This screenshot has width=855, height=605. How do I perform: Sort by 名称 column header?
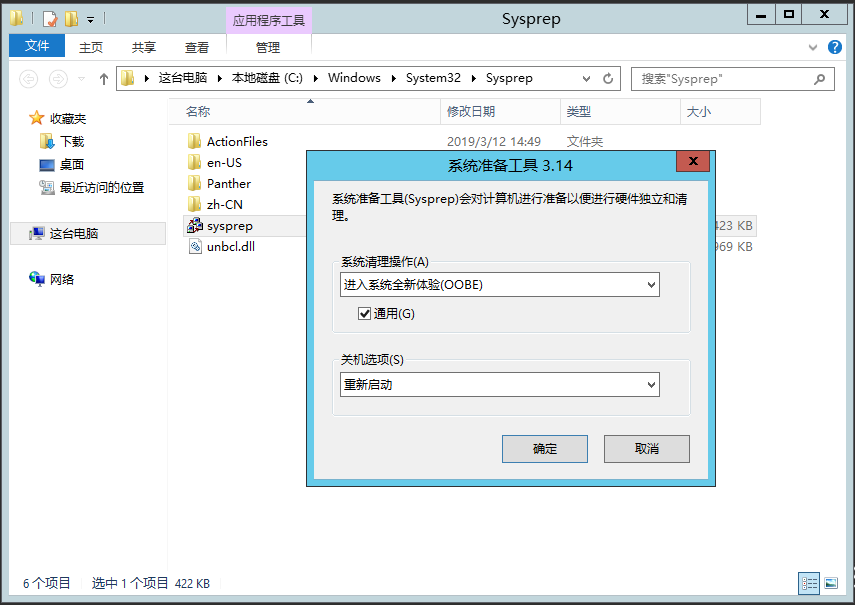(304, 112)
